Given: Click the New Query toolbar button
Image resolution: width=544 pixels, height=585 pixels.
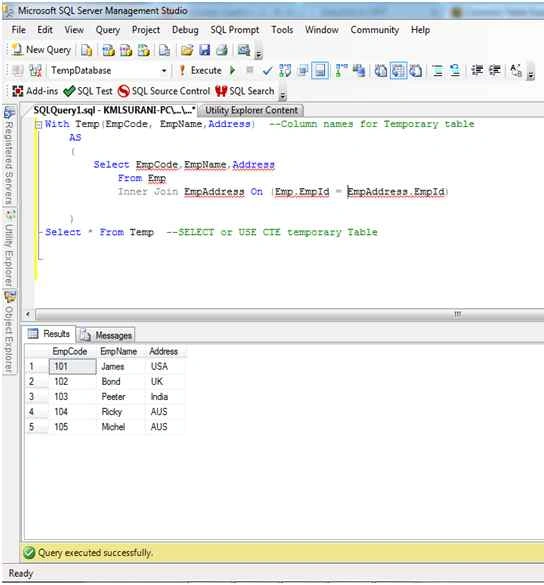Looking at the screenshot, I should tap(41, 50).
